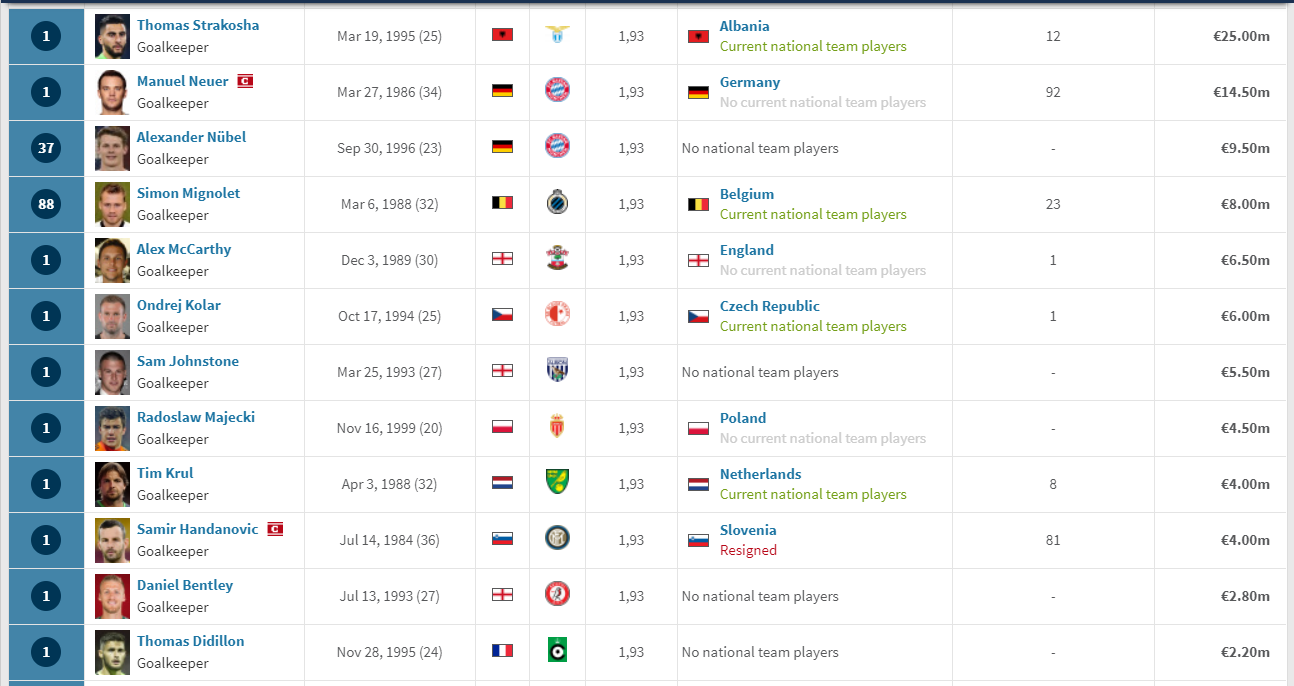Open the Czech Republic national team link

pyautogui.click(x=770, y=306)
